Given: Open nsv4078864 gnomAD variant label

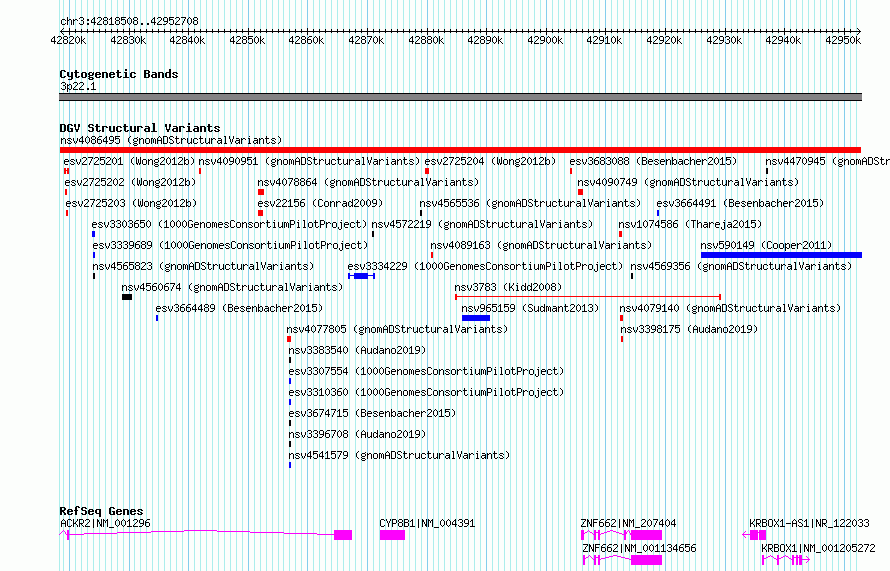Looking at the screenshot, I should coord(368,182).
